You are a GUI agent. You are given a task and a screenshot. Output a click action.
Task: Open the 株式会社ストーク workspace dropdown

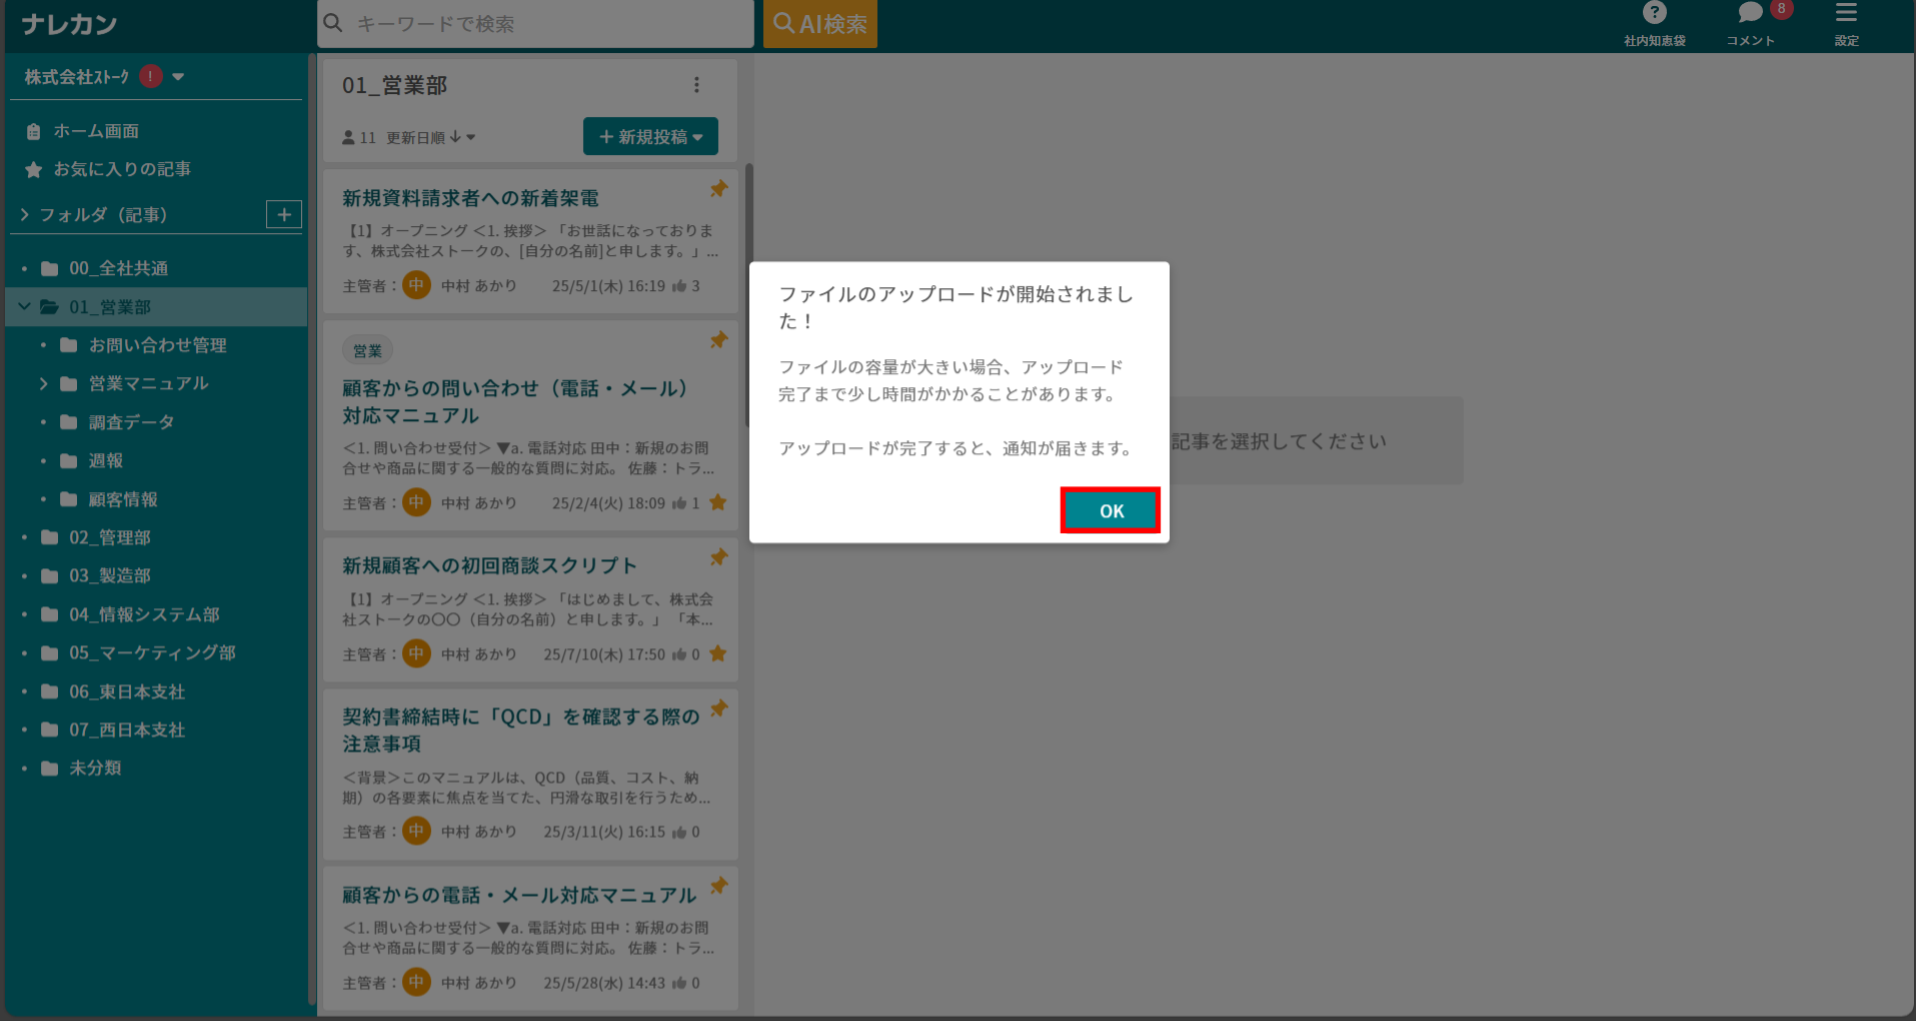178,75
